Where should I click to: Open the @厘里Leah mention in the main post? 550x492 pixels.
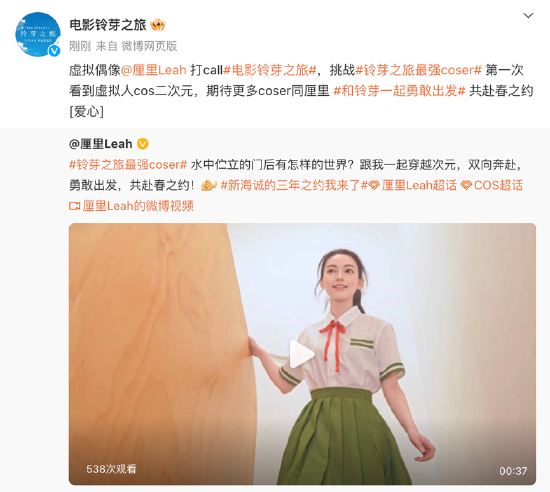pos(154,70)
